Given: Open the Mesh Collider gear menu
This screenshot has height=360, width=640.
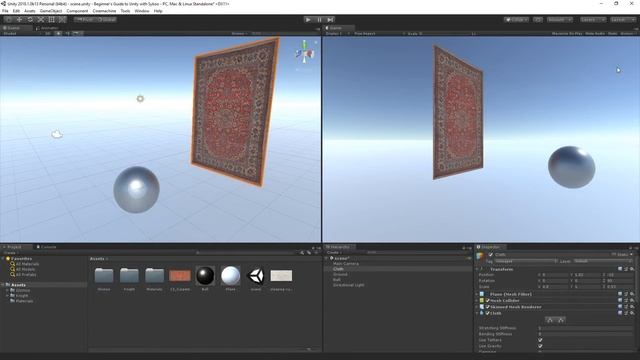Looking at the screenshot, I should click(632, 300).
